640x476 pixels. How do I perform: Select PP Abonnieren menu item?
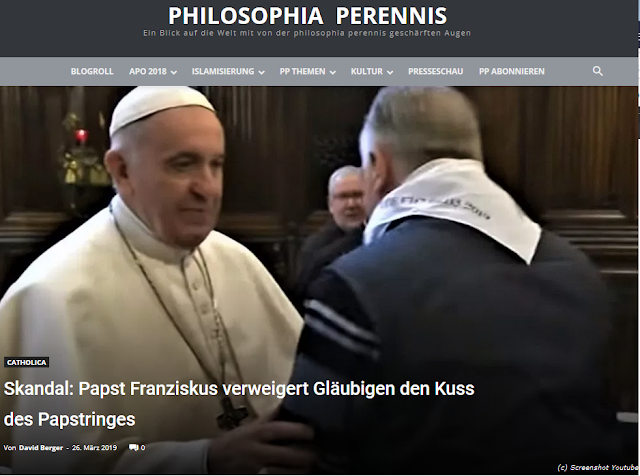click(x=512, y=71)
